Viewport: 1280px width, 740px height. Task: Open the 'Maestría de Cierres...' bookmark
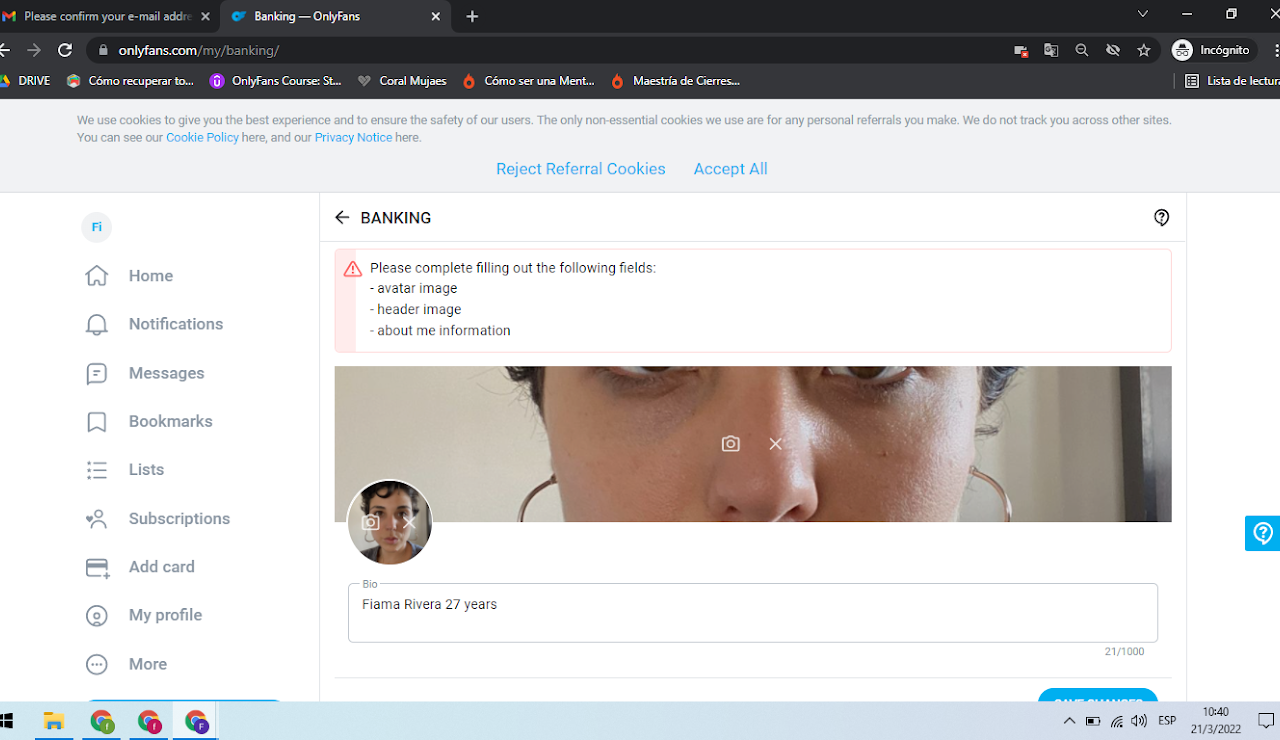click(675, 81)
